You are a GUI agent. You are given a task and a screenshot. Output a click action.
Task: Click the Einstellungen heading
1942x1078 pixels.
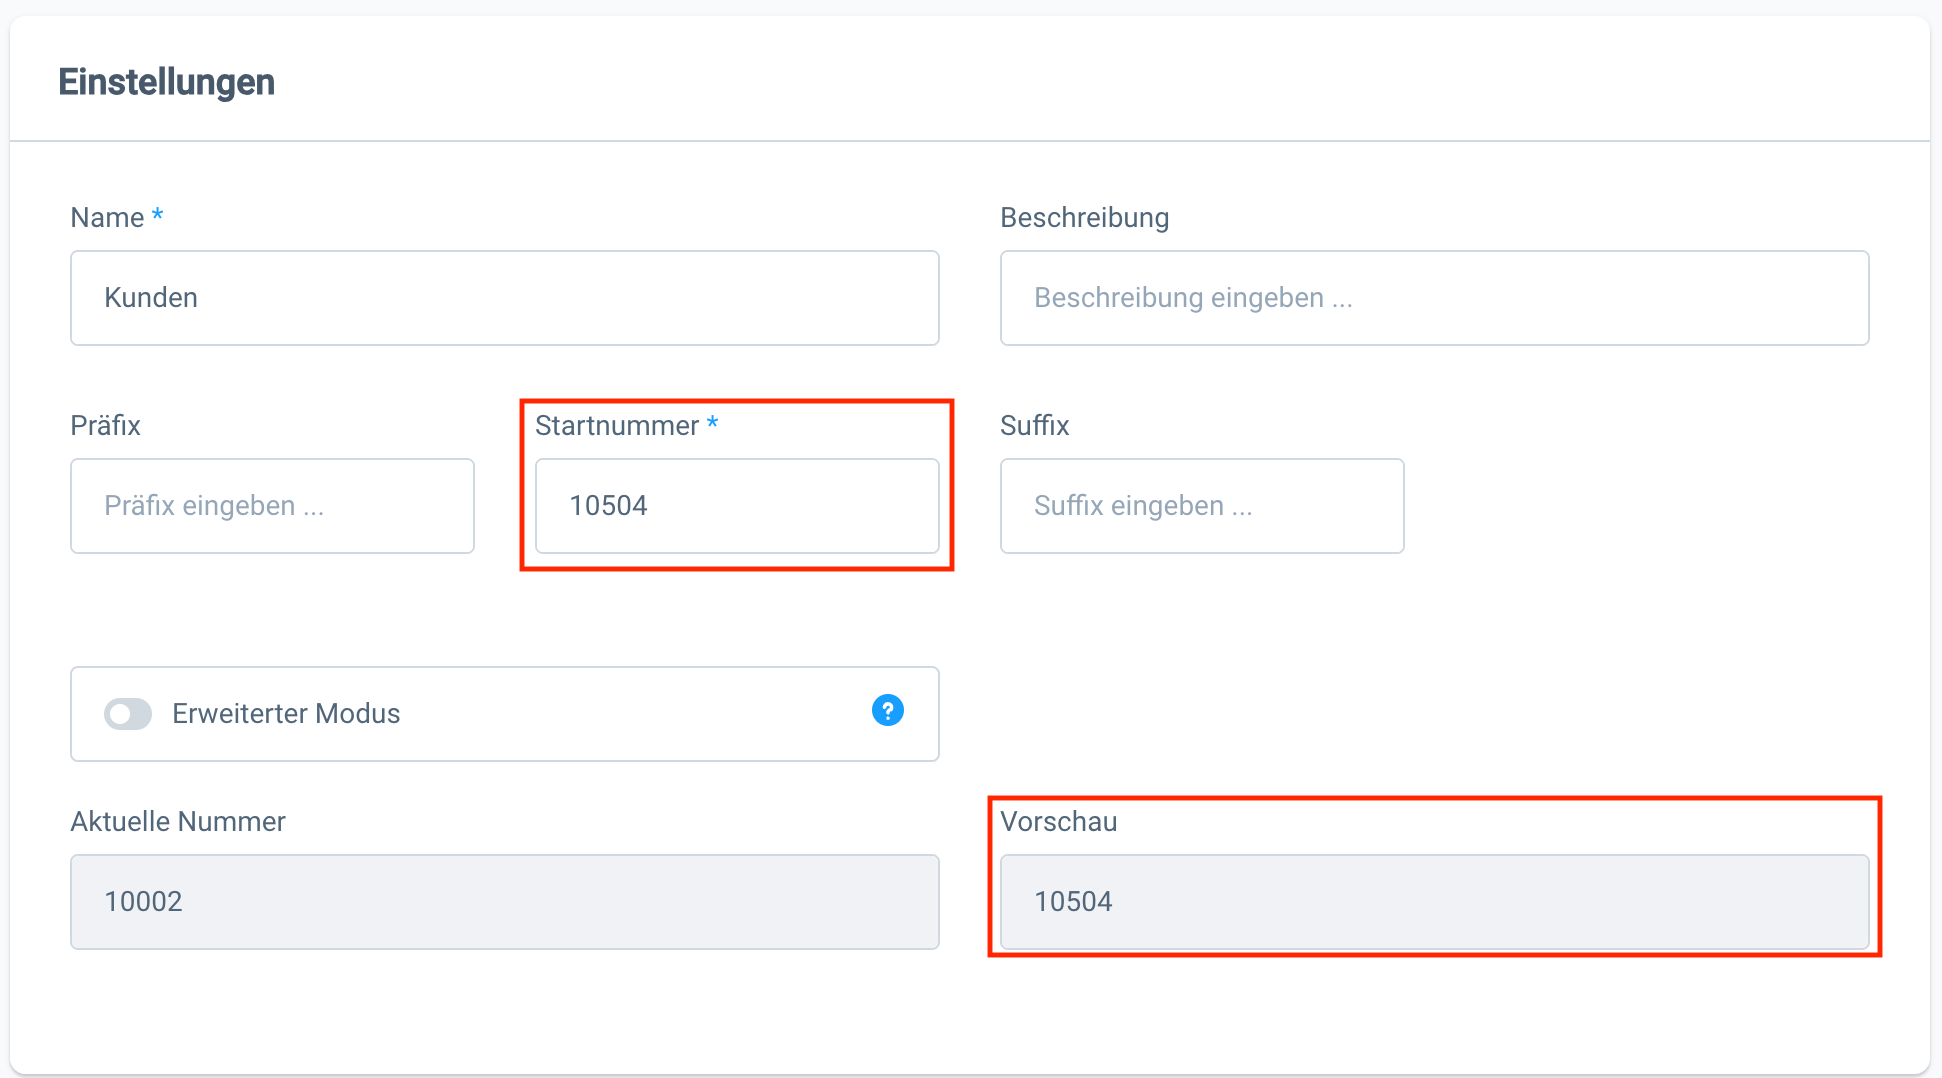pos(167,81)
